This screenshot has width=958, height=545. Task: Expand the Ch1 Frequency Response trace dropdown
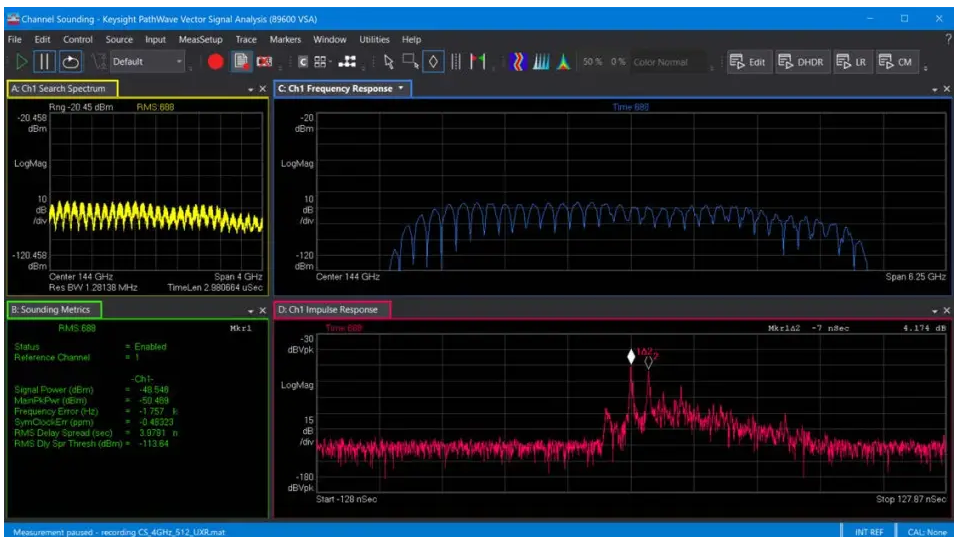402,89
